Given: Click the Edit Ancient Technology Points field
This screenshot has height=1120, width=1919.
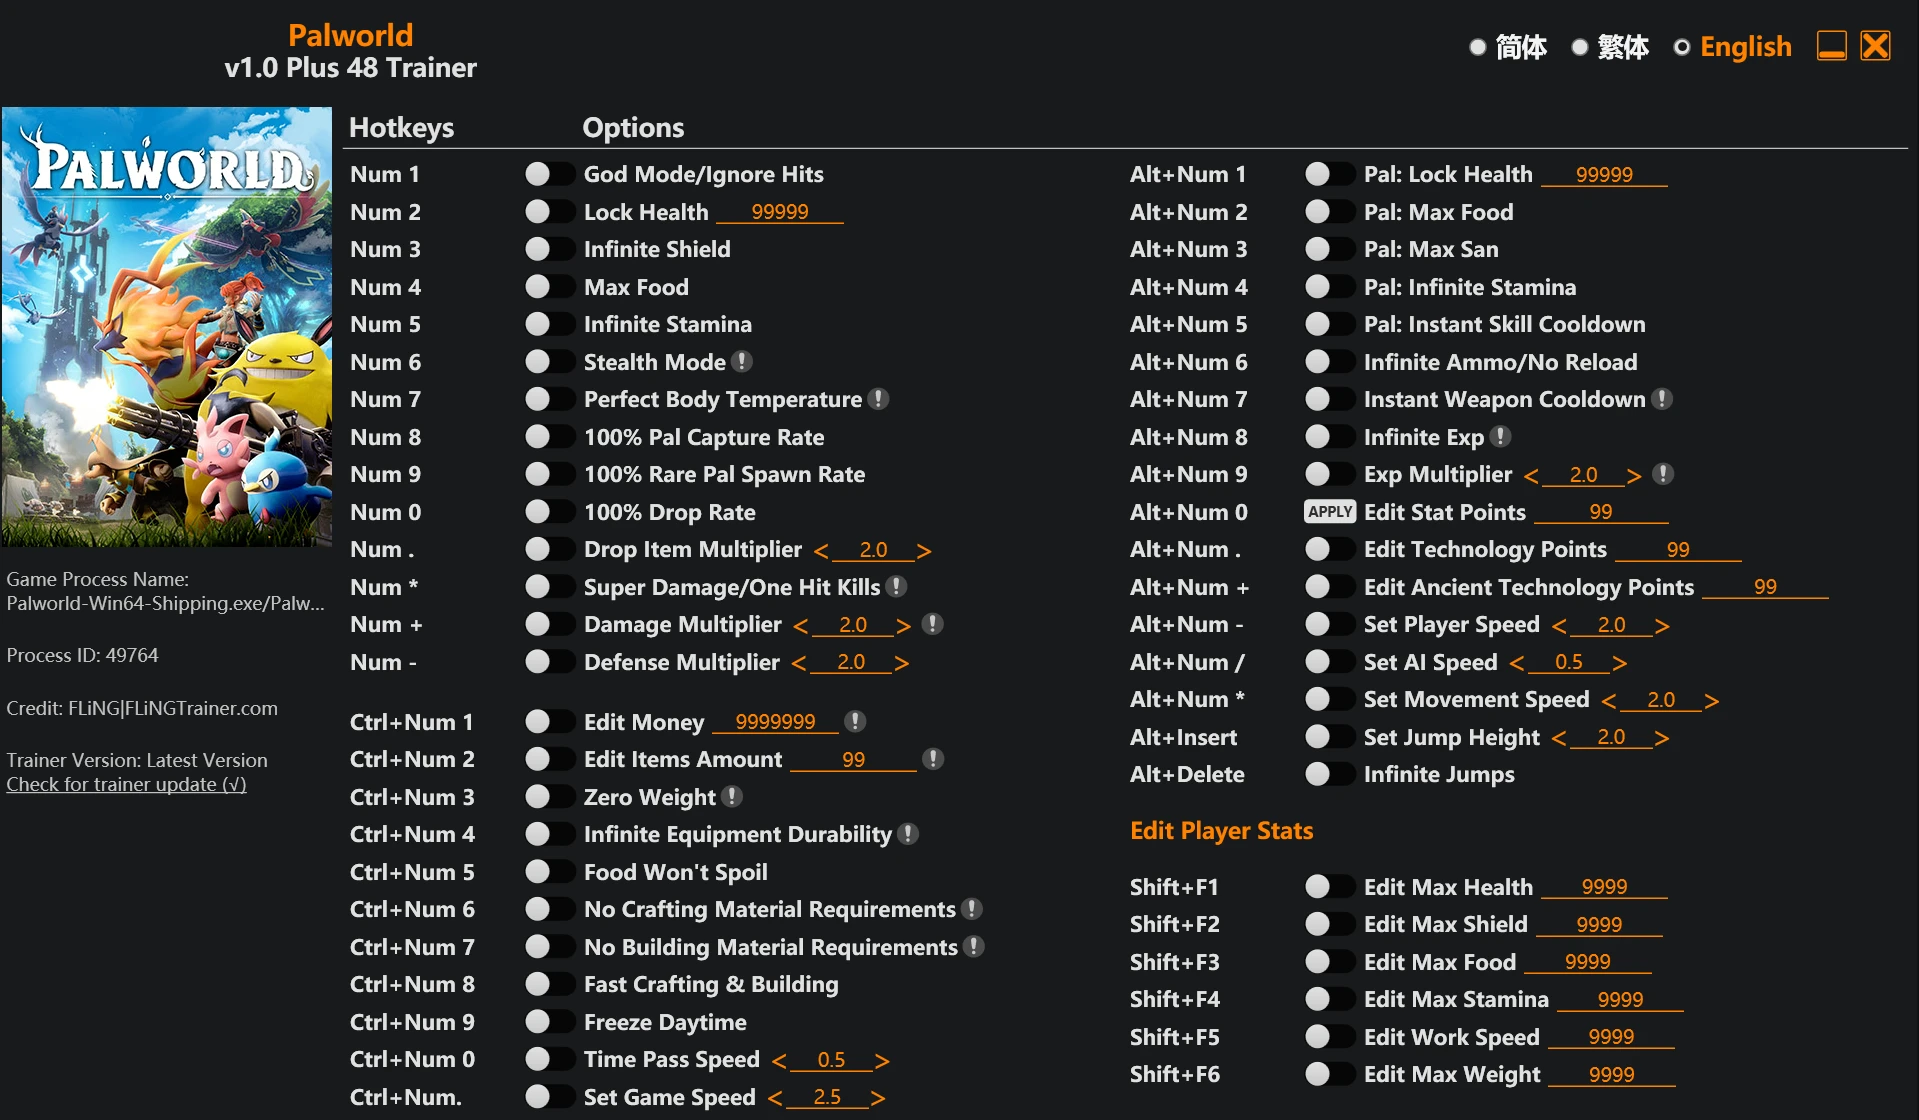Looking at the screenshot, I should [x=1765, y=587].
